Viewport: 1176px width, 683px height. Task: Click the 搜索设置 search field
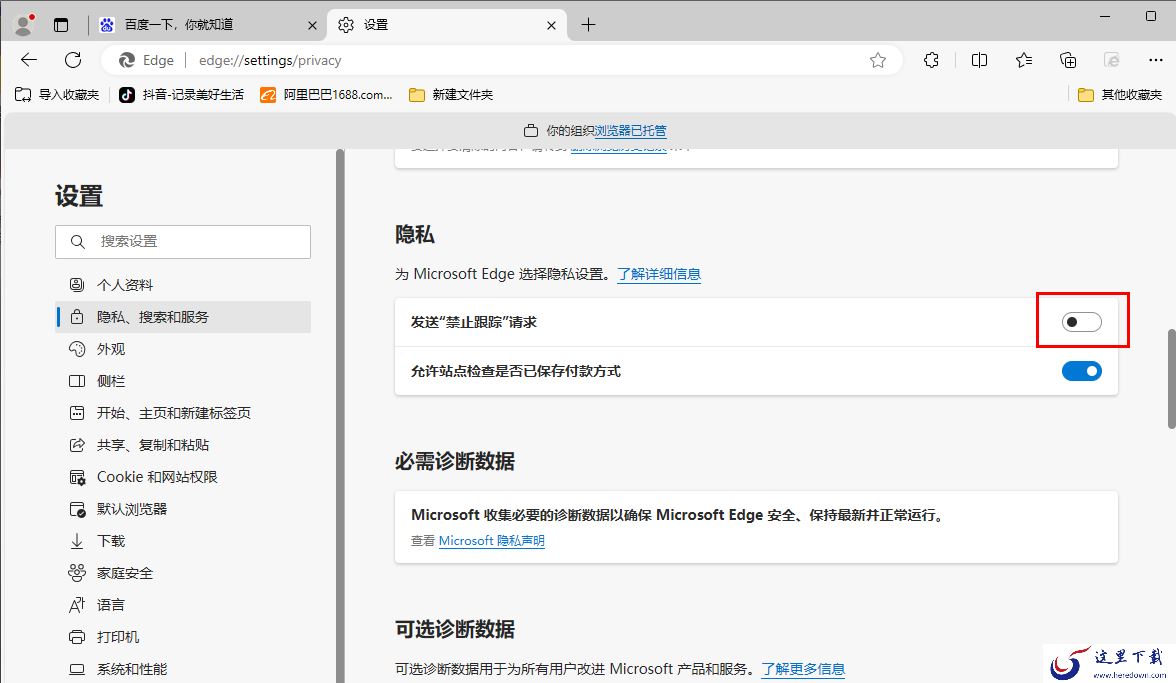(x=183, y=241)
